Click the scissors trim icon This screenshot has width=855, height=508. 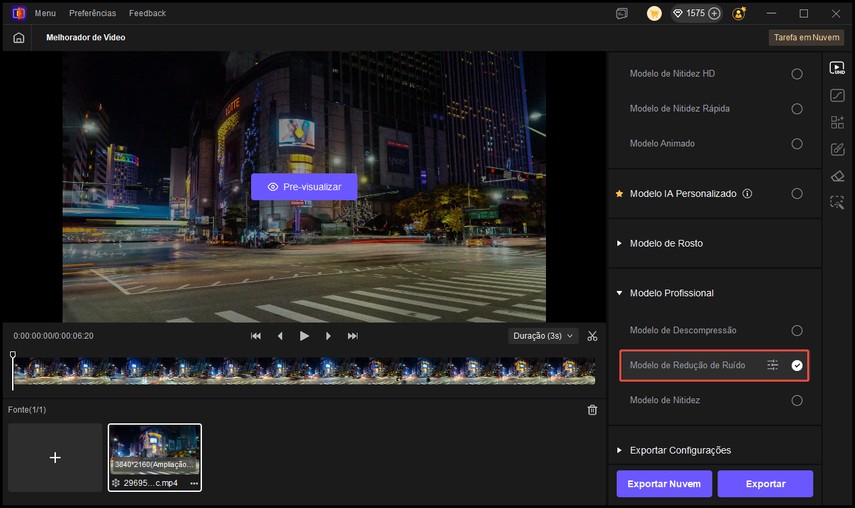[x=592, y=336]
